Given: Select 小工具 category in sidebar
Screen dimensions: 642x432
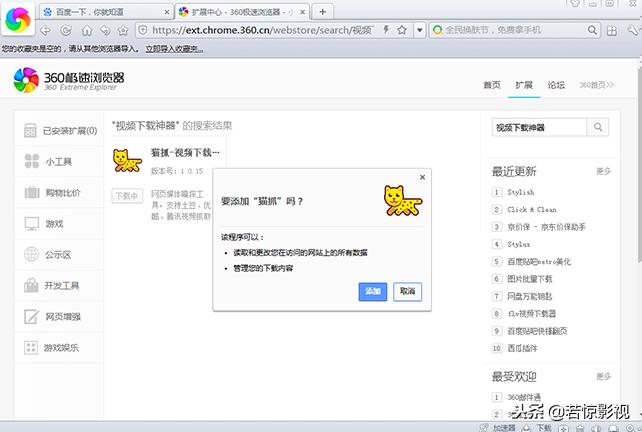Looking at the screenshot, I should [x=60, y=161].
